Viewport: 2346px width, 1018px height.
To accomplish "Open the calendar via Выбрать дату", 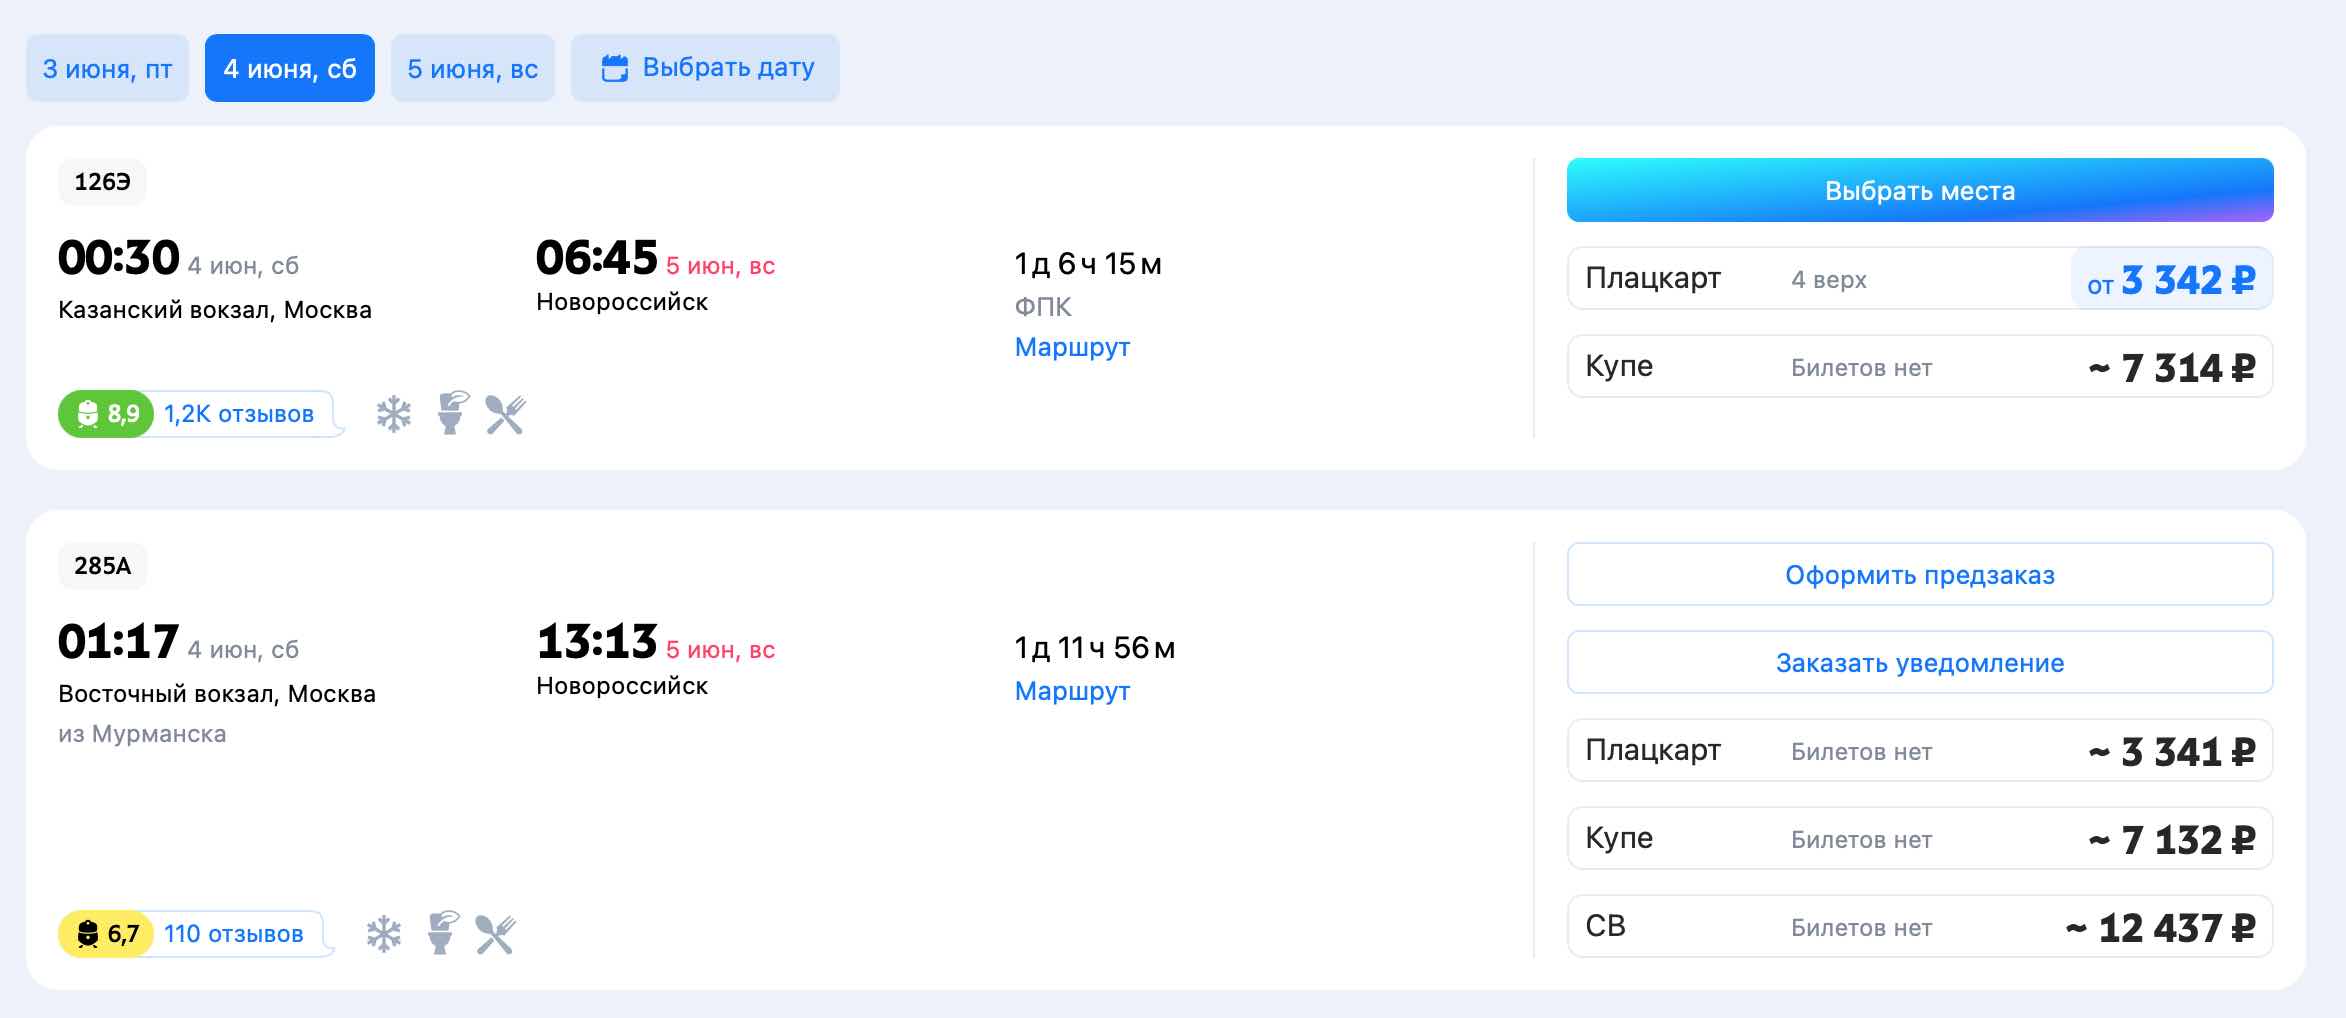I will [706, 68].
